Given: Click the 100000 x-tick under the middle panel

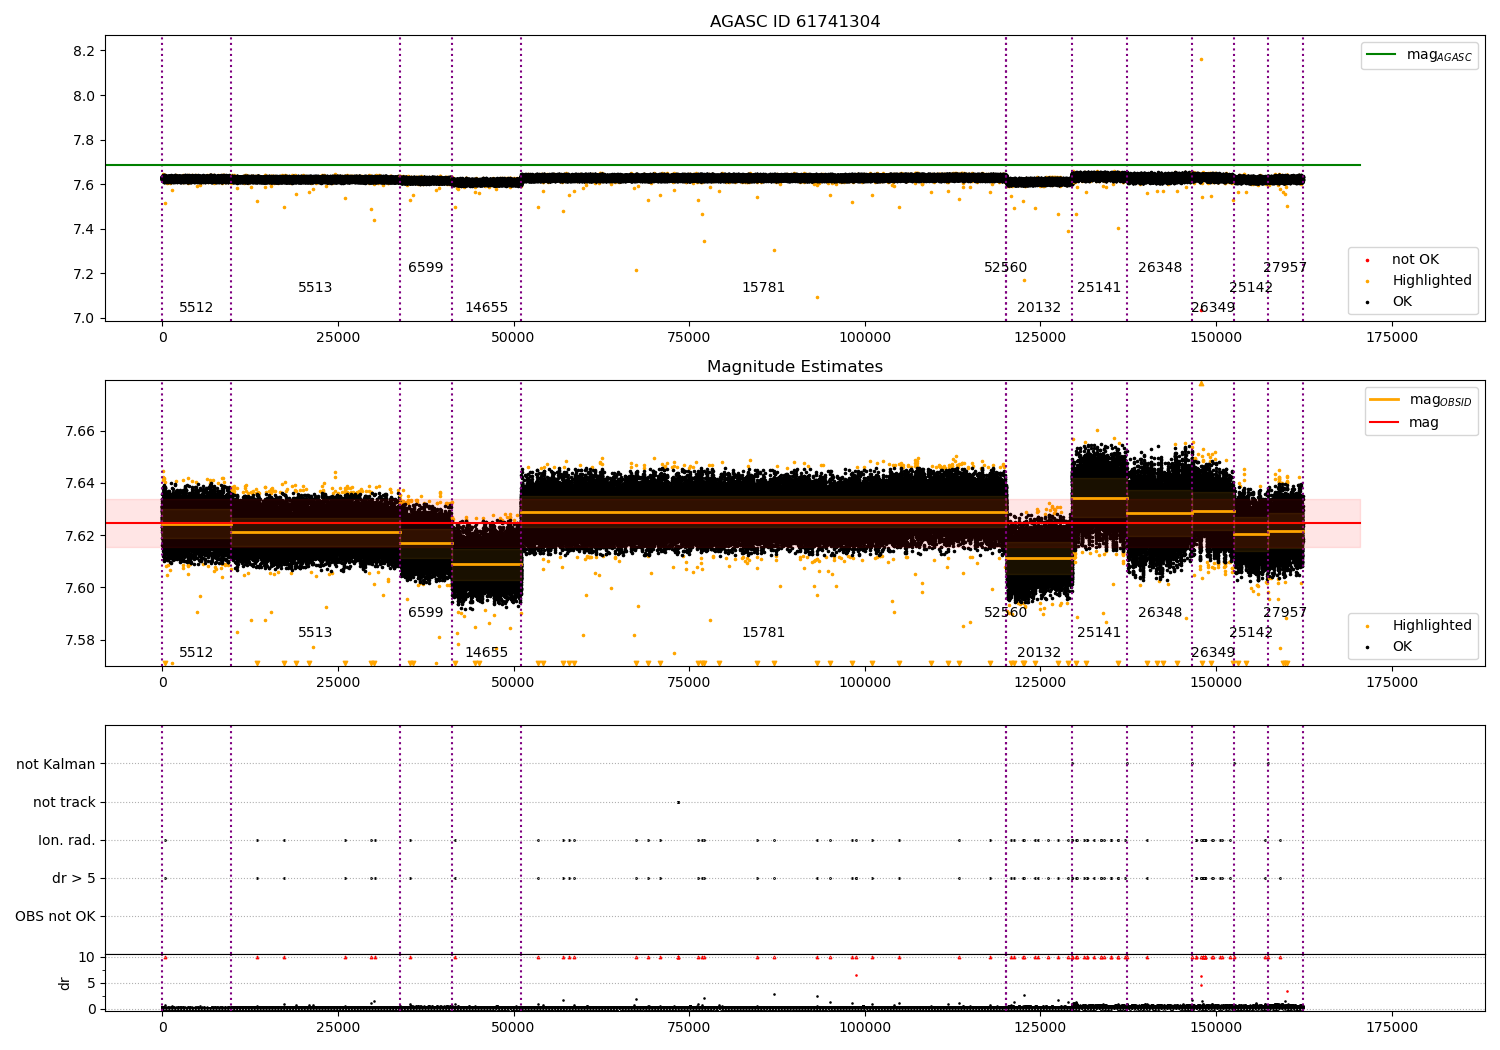Looking at the screenshot, I should coord(865,683).
